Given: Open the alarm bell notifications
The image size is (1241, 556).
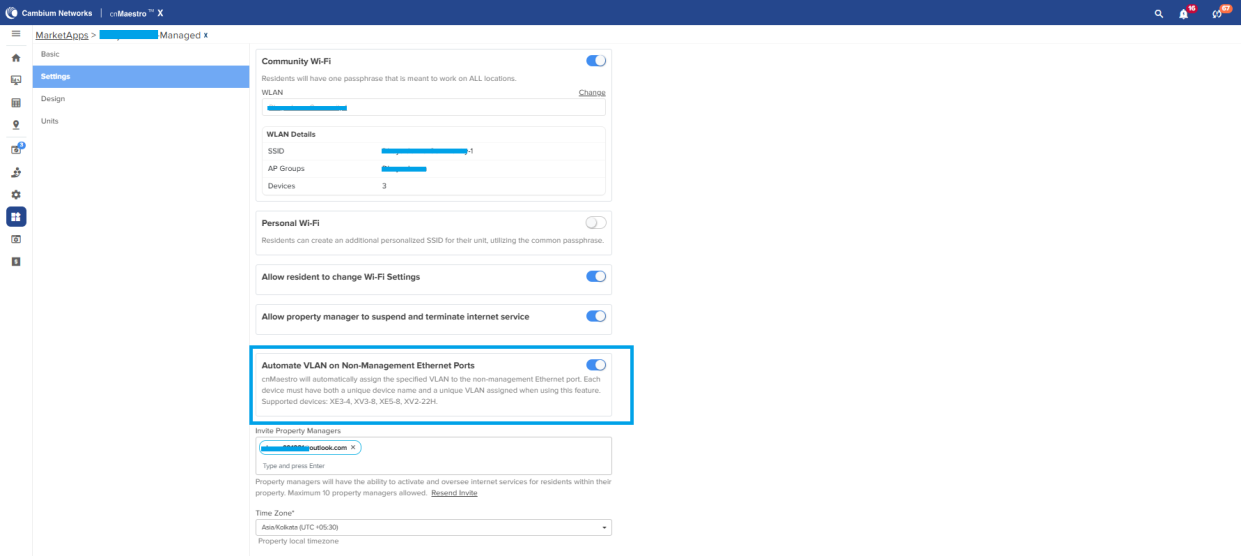Looking at the screenshot, I should pyautogui.click(x=1184, y=13).
